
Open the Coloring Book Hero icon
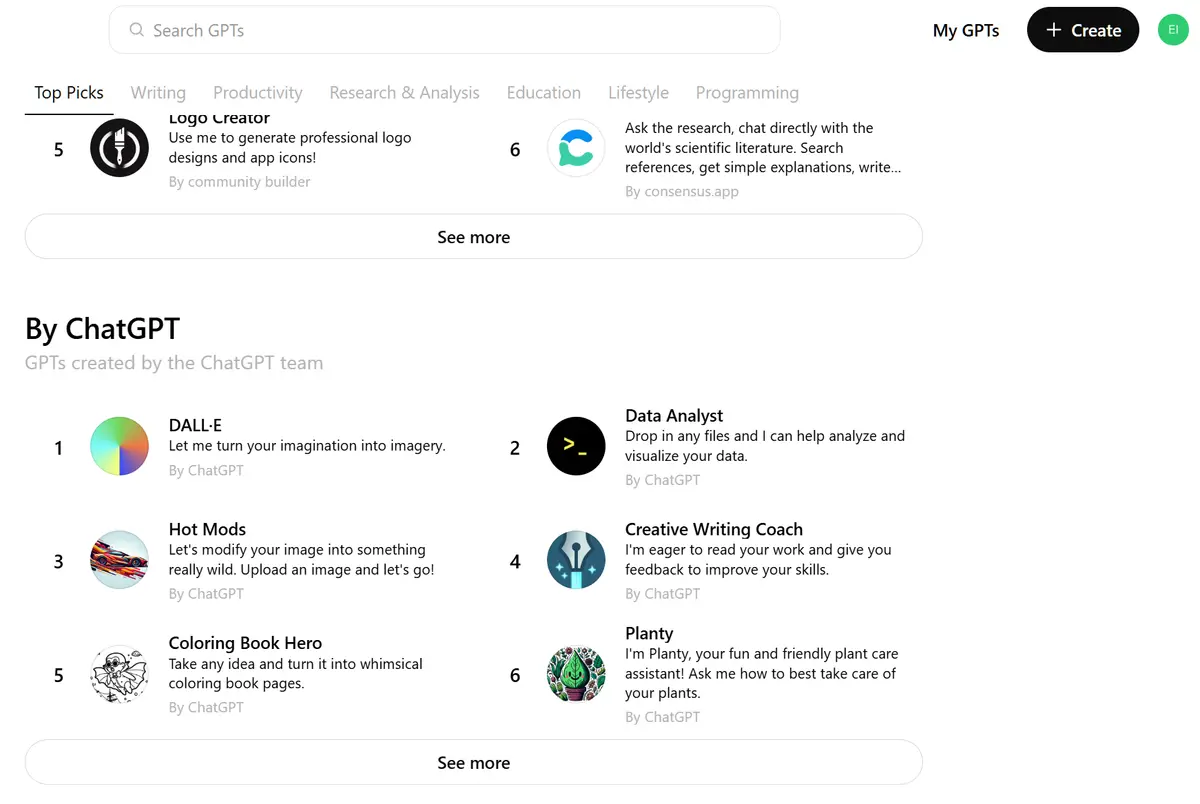click(x=119, y=675)
